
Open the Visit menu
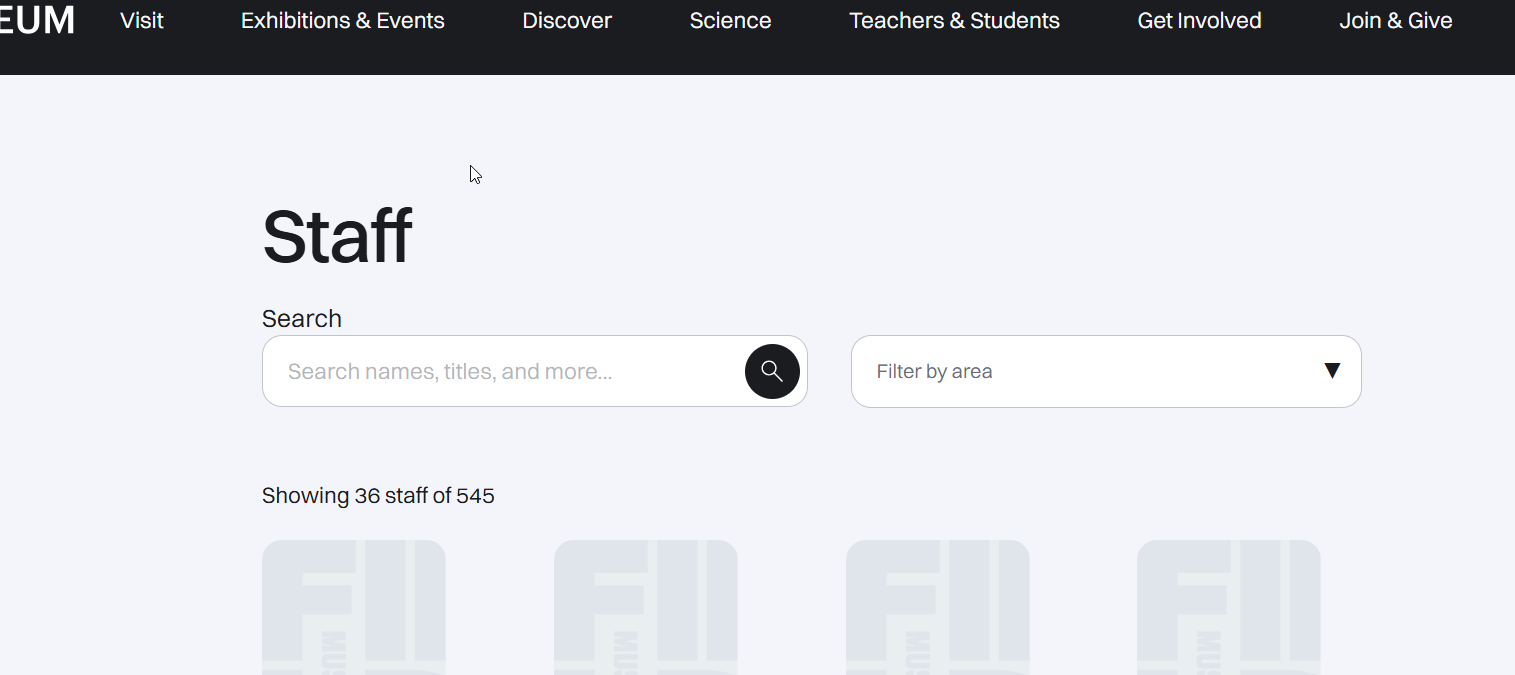[x=142, y=21]
